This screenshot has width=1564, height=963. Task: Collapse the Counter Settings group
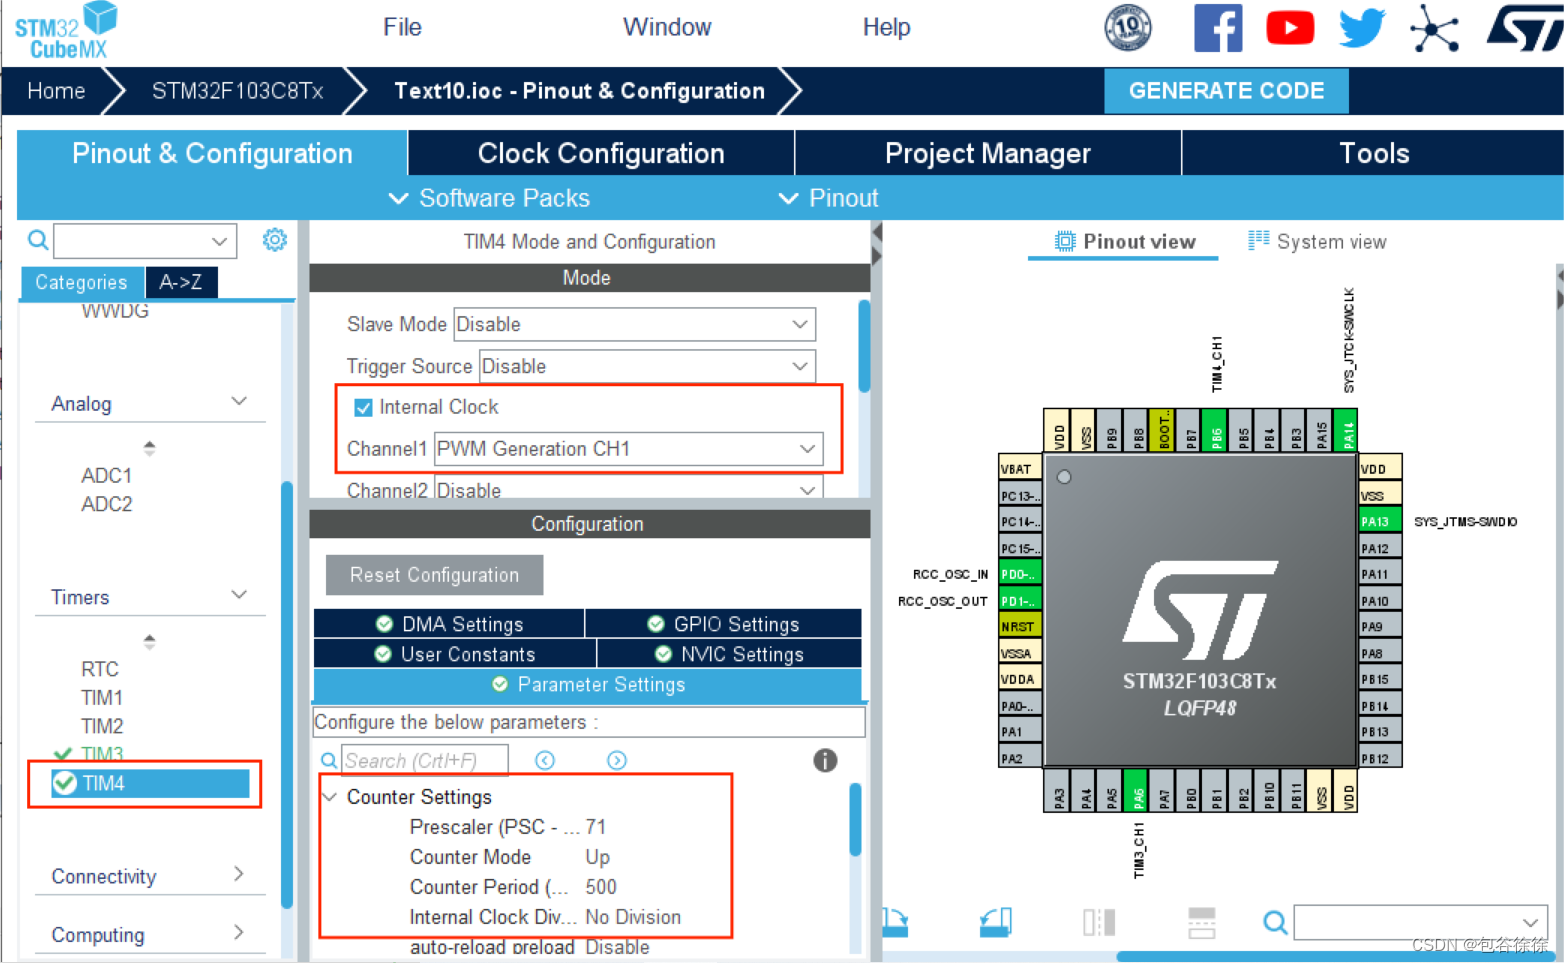coord(329,797)
